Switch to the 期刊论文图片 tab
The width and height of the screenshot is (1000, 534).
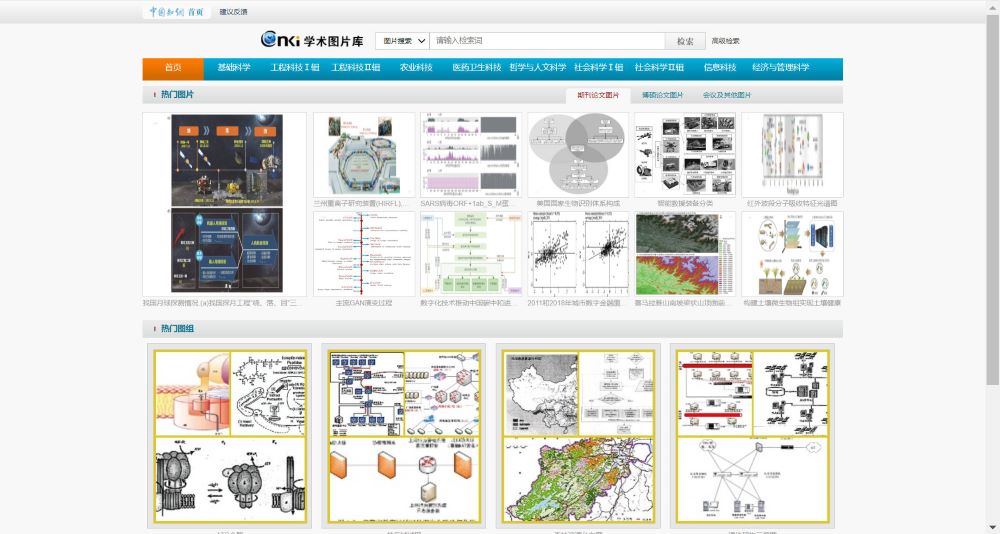tap(598, 95)
